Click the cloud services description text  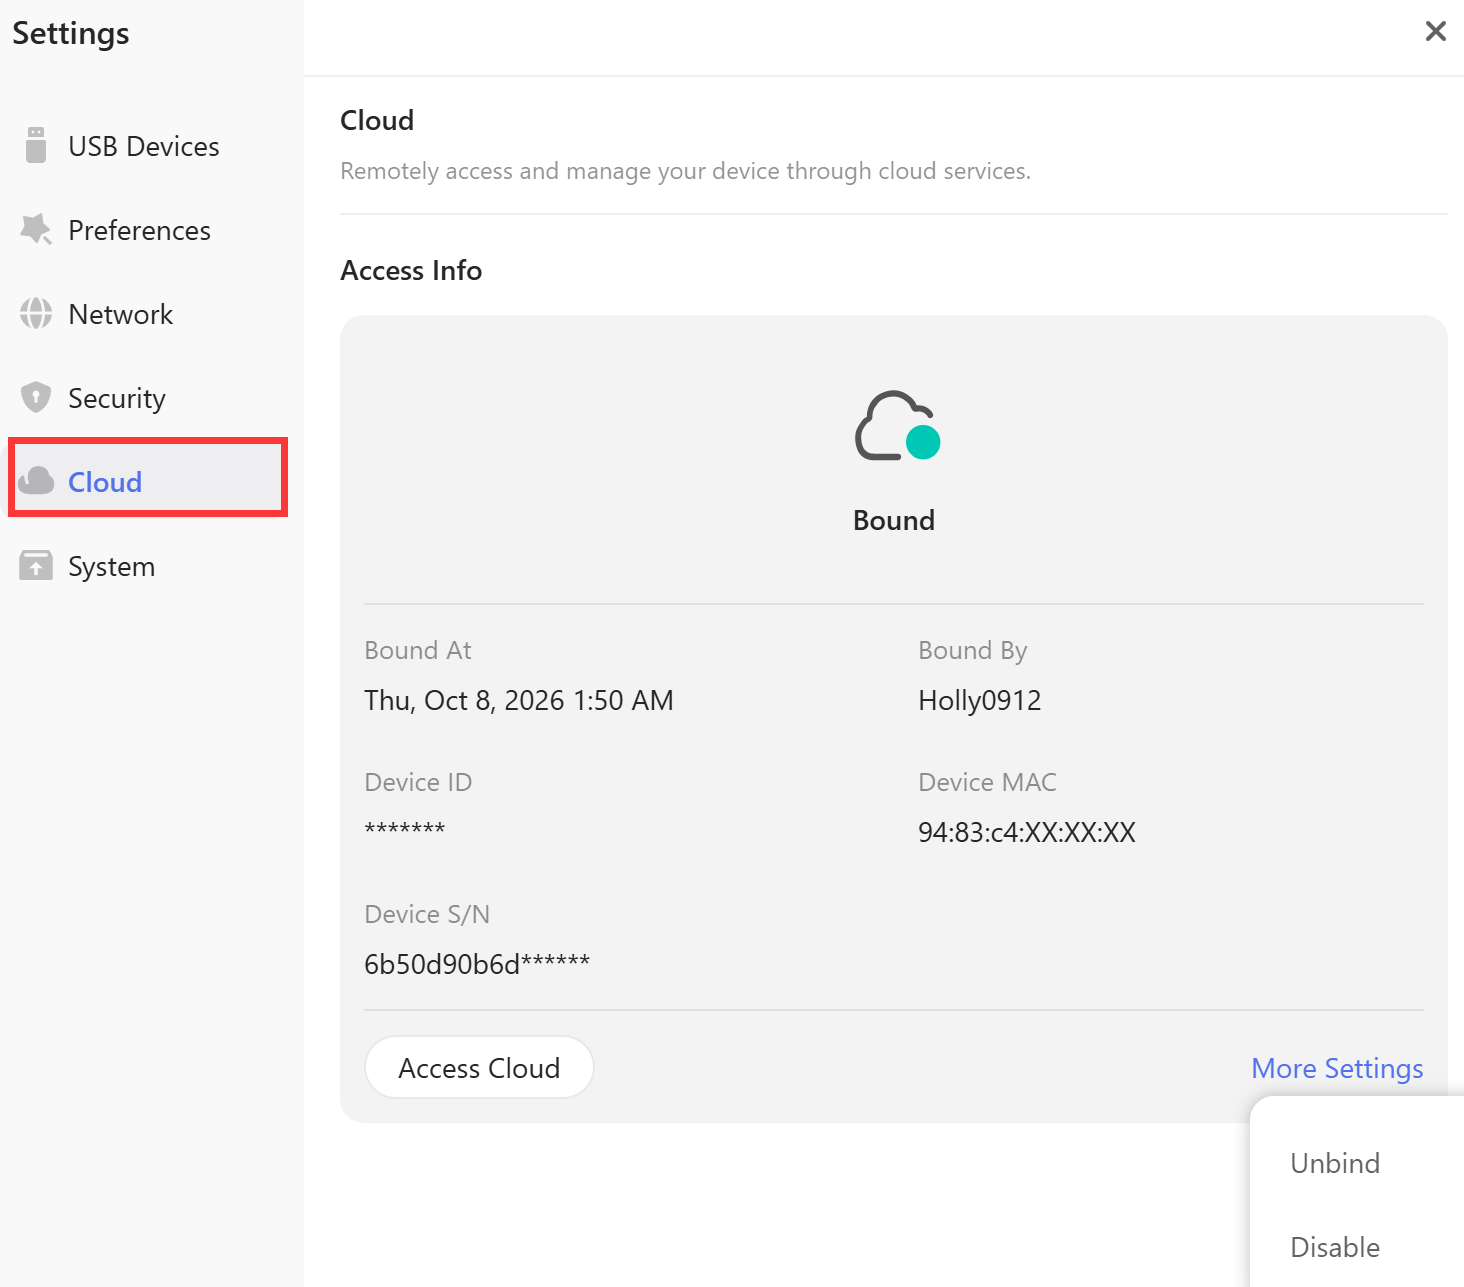coord(685,171)
